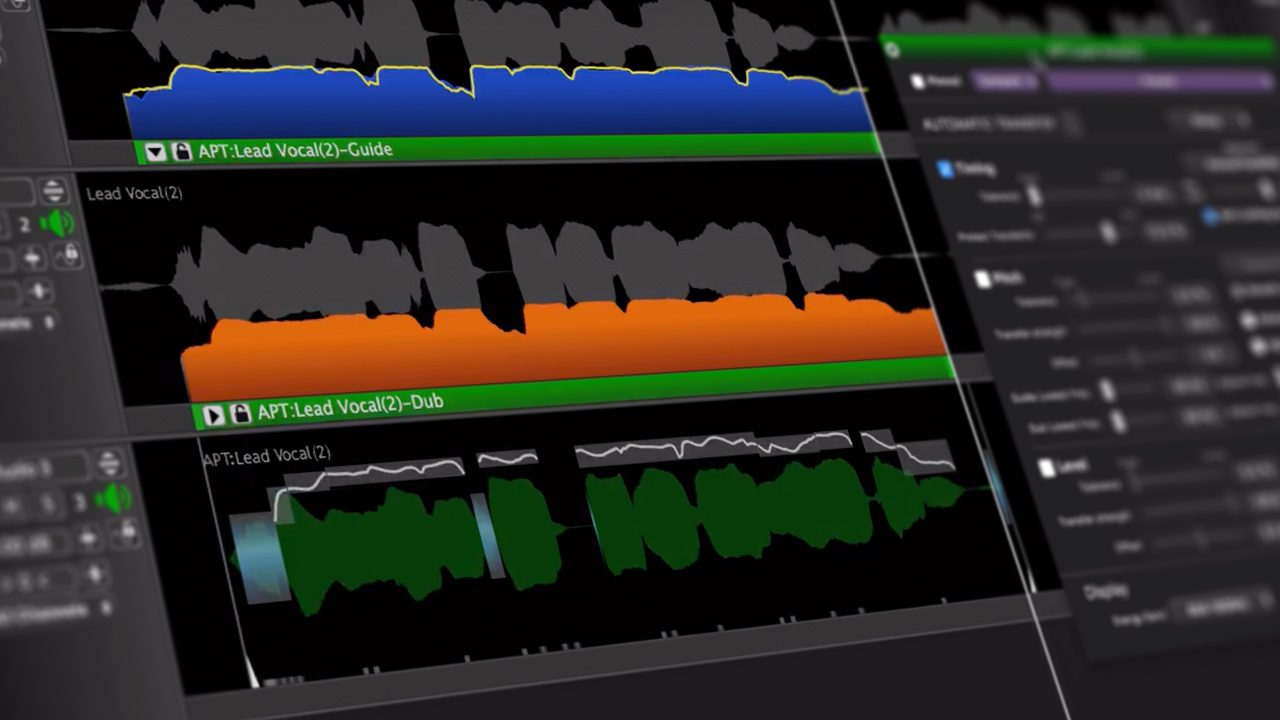This screenshot has height=720, width=1280.
Task: Toggle the green speaker icon on track 3
Action: pos(112,497)
